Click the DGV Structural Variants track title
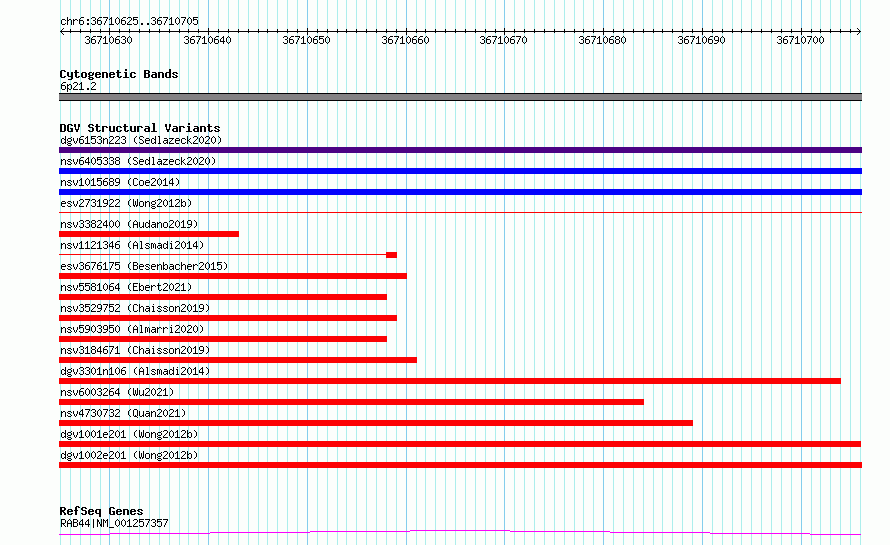 point(140,128)
